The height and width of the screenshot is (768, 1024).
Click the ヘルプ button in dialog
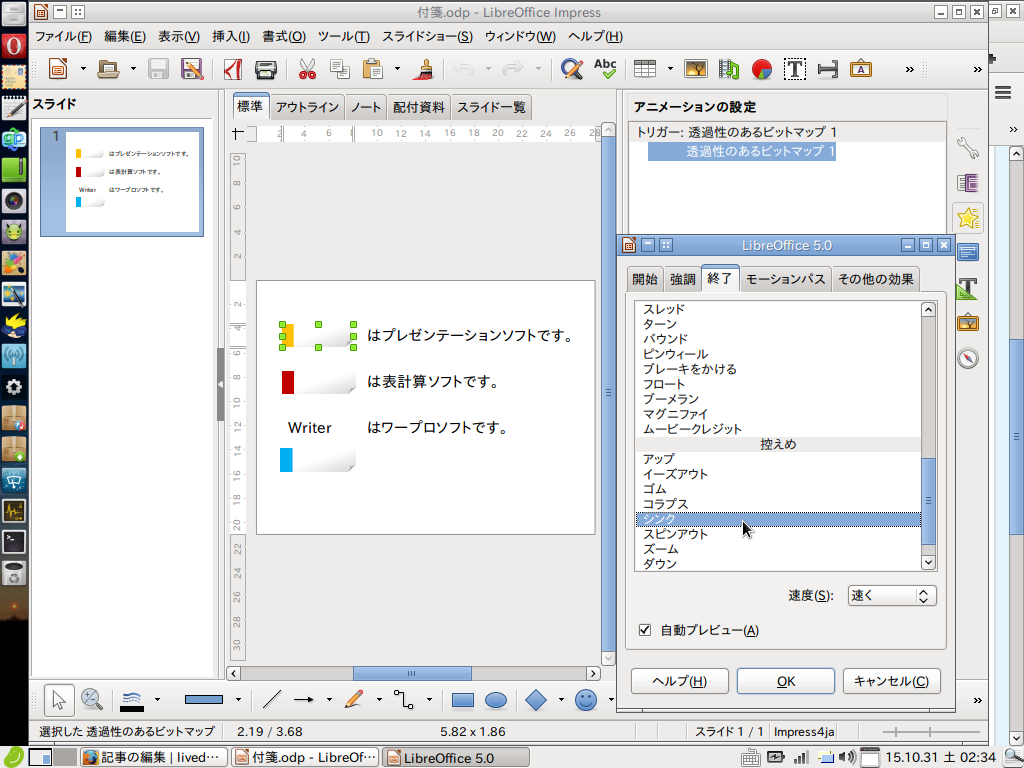point(680,681)
